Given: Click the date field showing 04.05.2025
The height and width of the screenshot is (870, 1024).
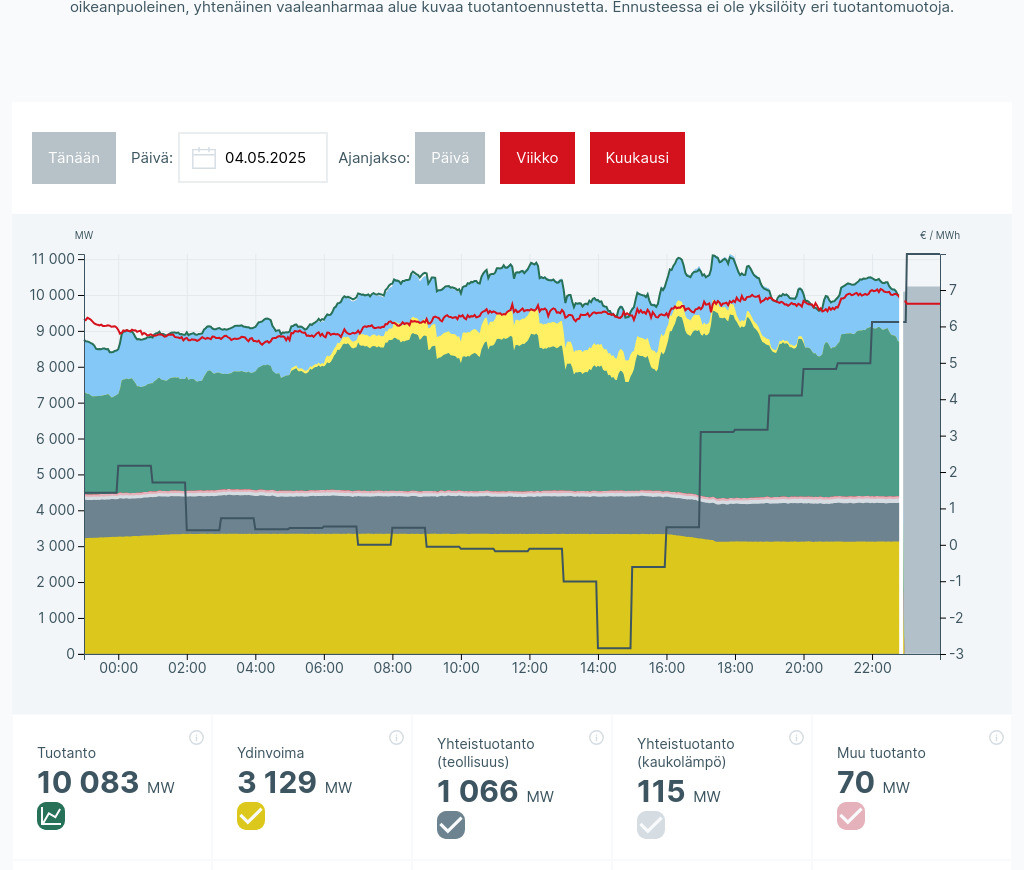Looking at the screenshot, I should click(265, 158).
